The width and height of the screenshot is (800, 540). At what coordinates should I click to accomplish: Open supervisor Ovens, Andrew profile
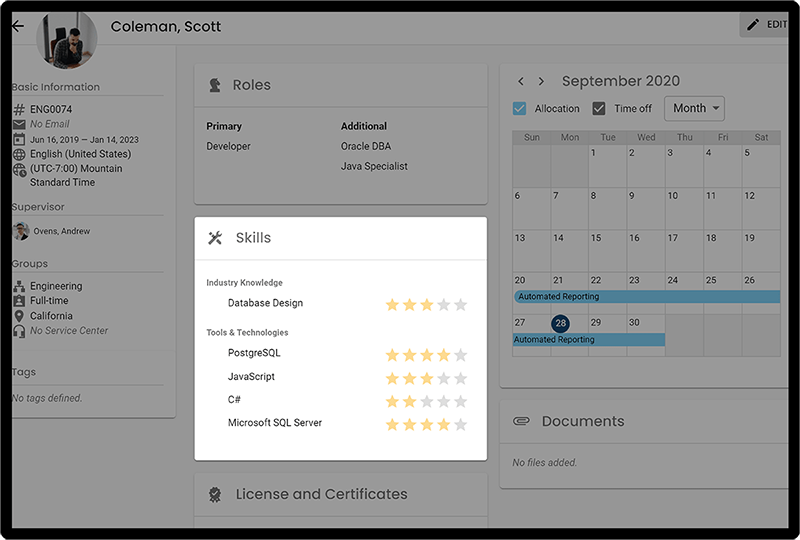[59, 231]
